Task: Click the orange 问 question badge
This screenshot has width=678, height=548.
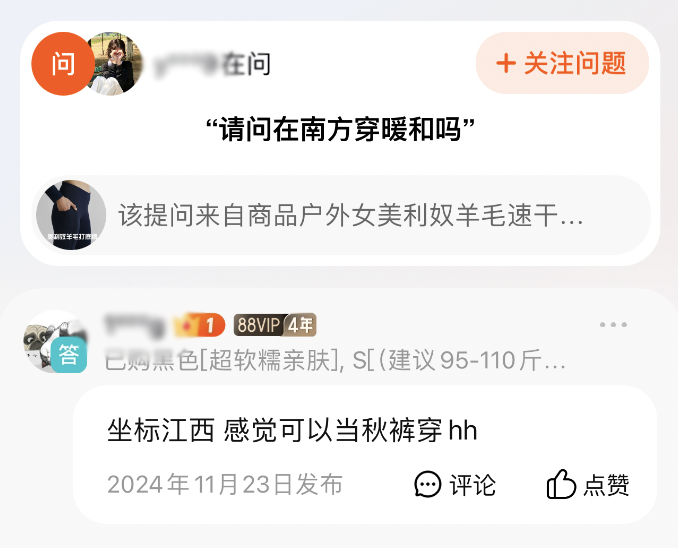Action: point(63,64)
